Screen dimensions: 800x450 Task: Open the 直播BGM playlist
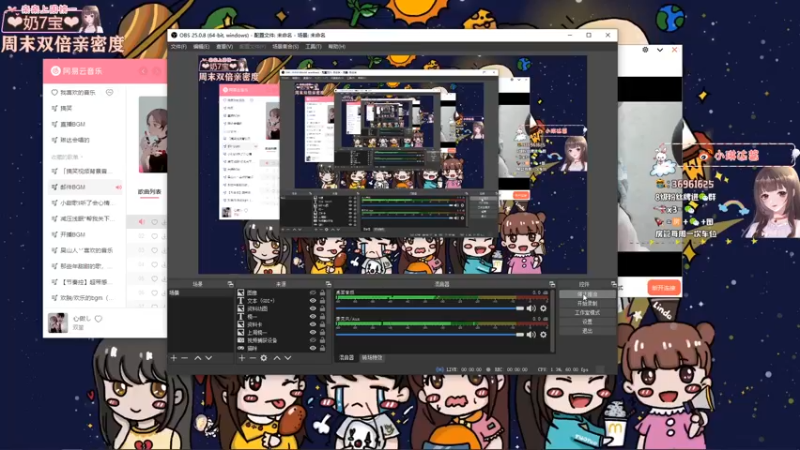pyautogui.click(x=72, y=124)
